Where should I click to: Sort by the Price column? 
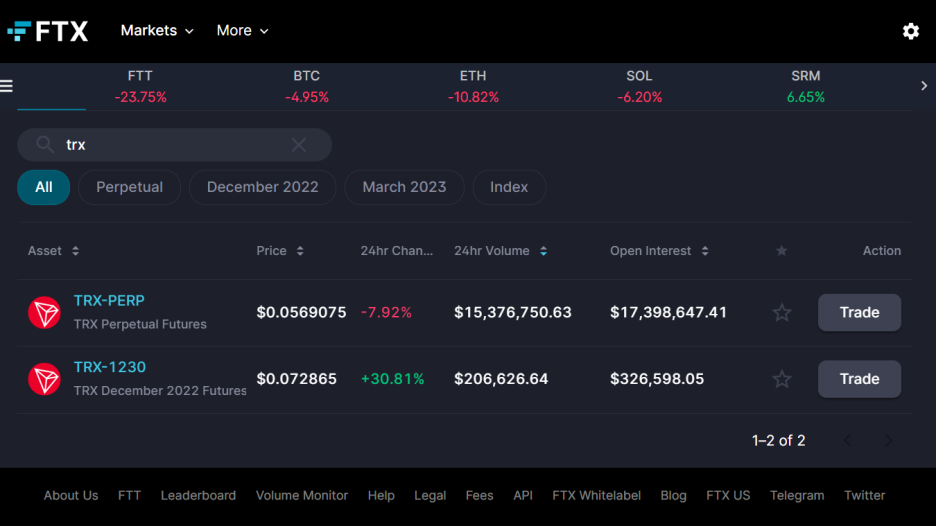(280, 251)
